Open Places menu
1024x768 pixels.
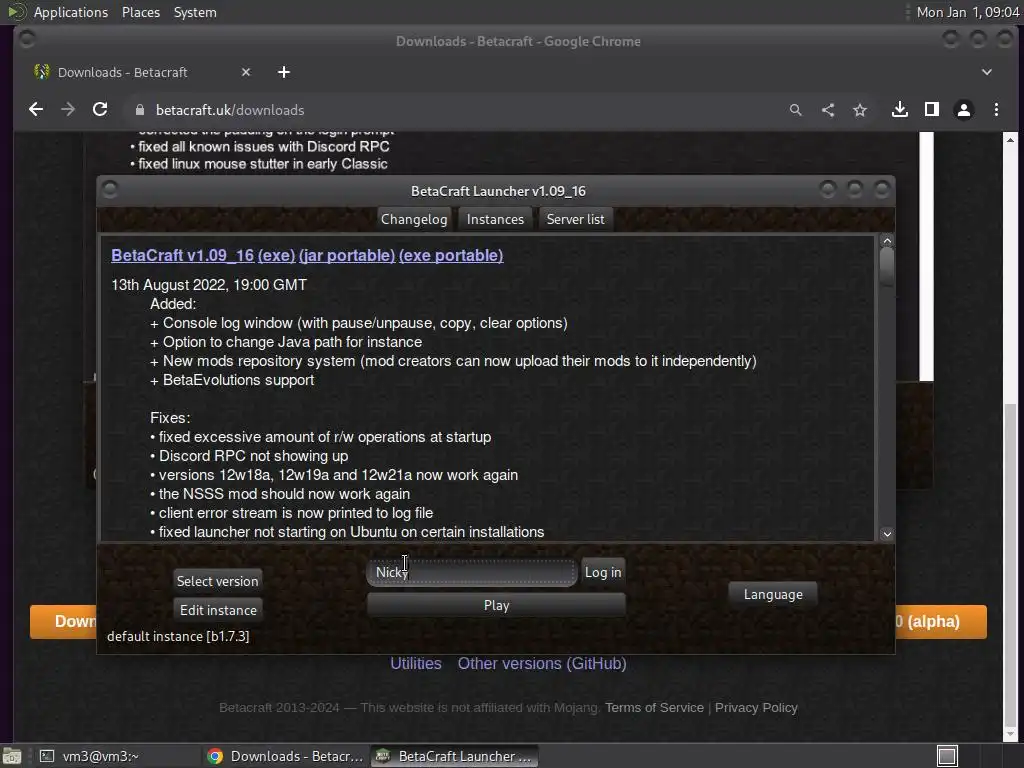coord(141,12)
